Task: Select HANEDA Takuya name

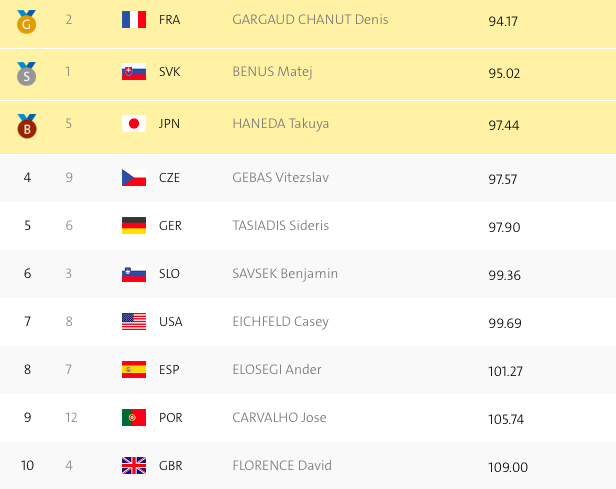Action: (280, 124)
